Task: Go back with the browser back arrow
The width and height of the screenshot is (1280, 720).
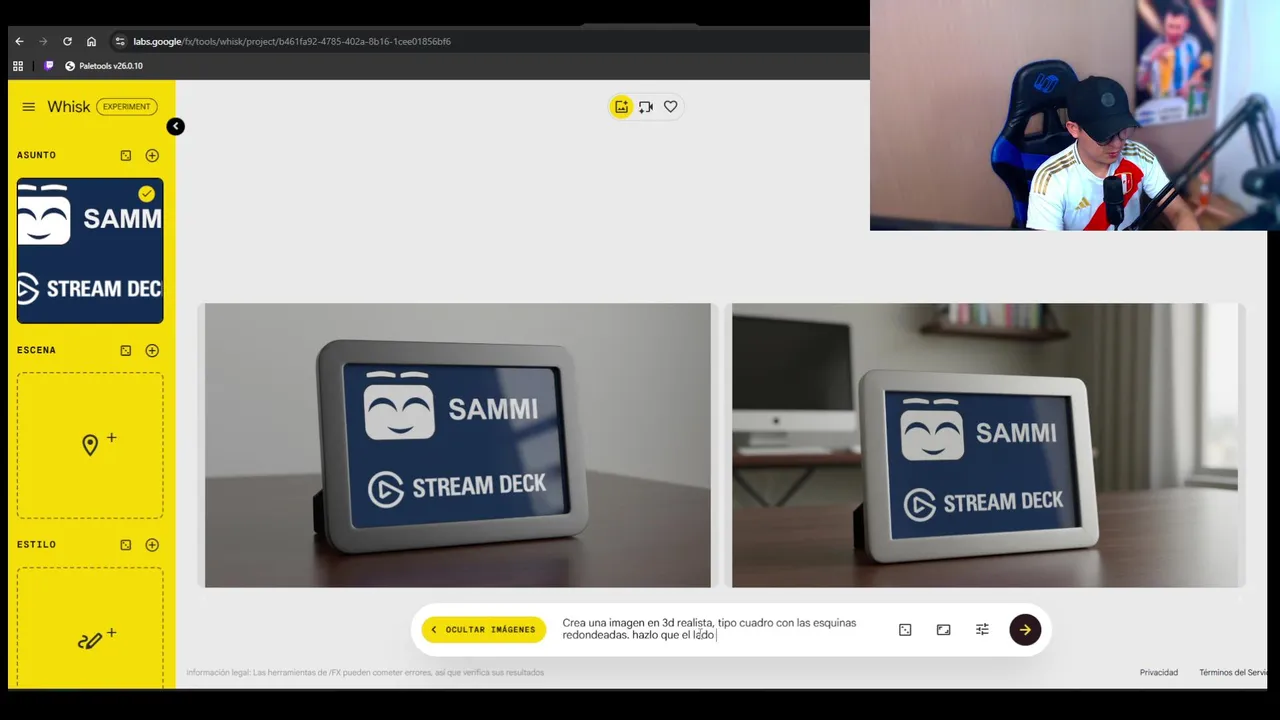Action: [19, 41]
